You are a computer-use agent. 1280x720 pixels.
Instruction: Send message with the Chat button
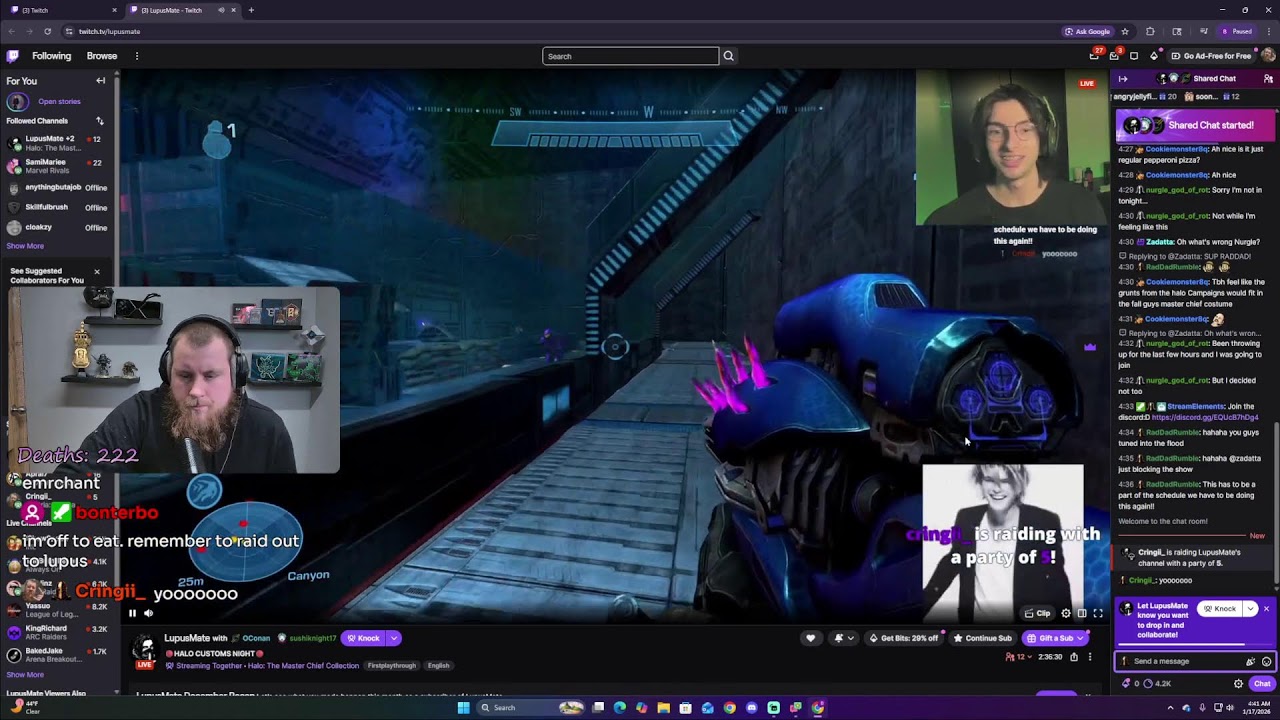(x=1262, y=684)
